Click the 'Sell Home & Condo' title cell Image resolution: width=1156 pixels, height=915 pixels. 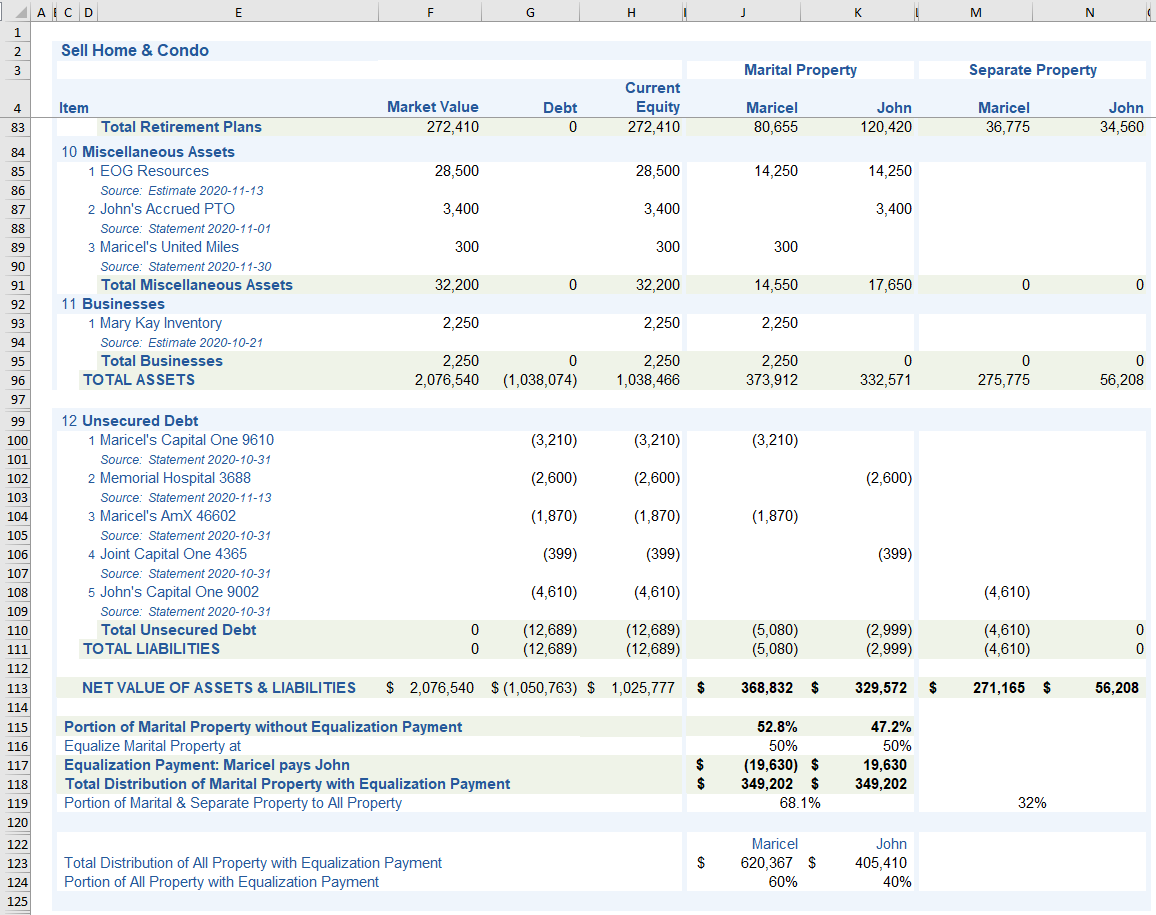(x=135, y=51)
